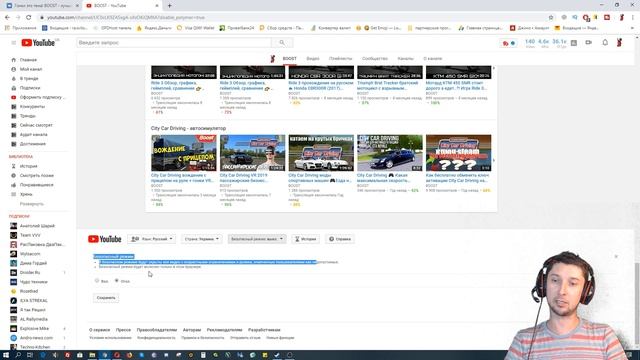Open the Безопасный режим dropdown
This screenshot has height=360, width=640.
[x=257, y=239]
